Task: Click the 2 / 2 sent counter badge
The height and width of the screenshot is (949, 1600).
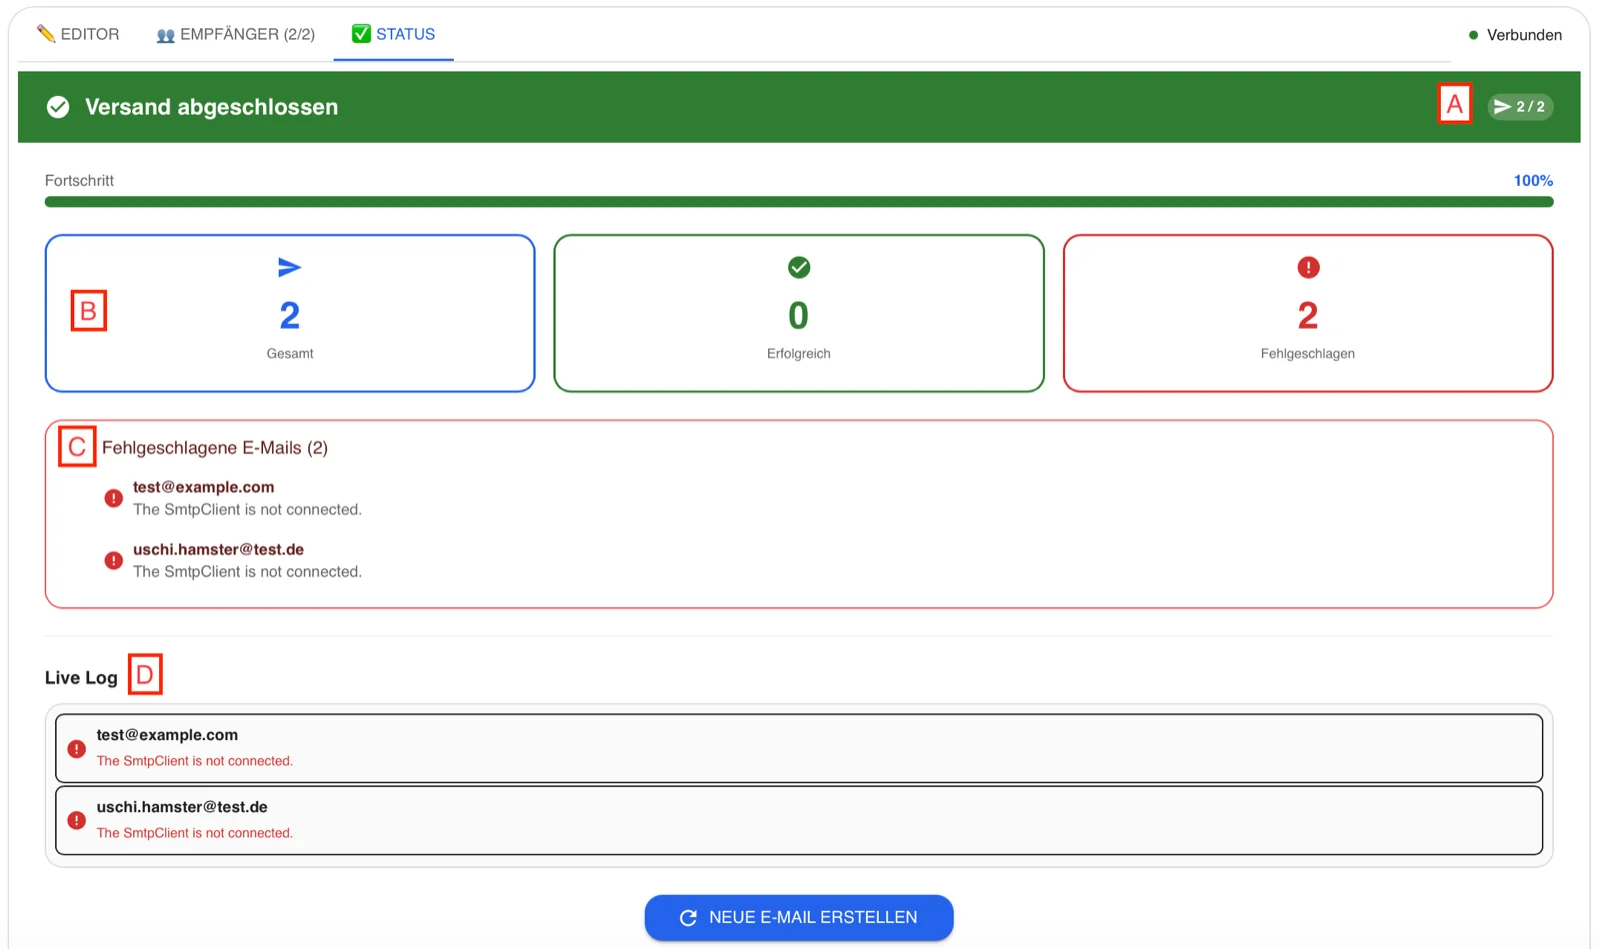Action: click(1520, 106)
